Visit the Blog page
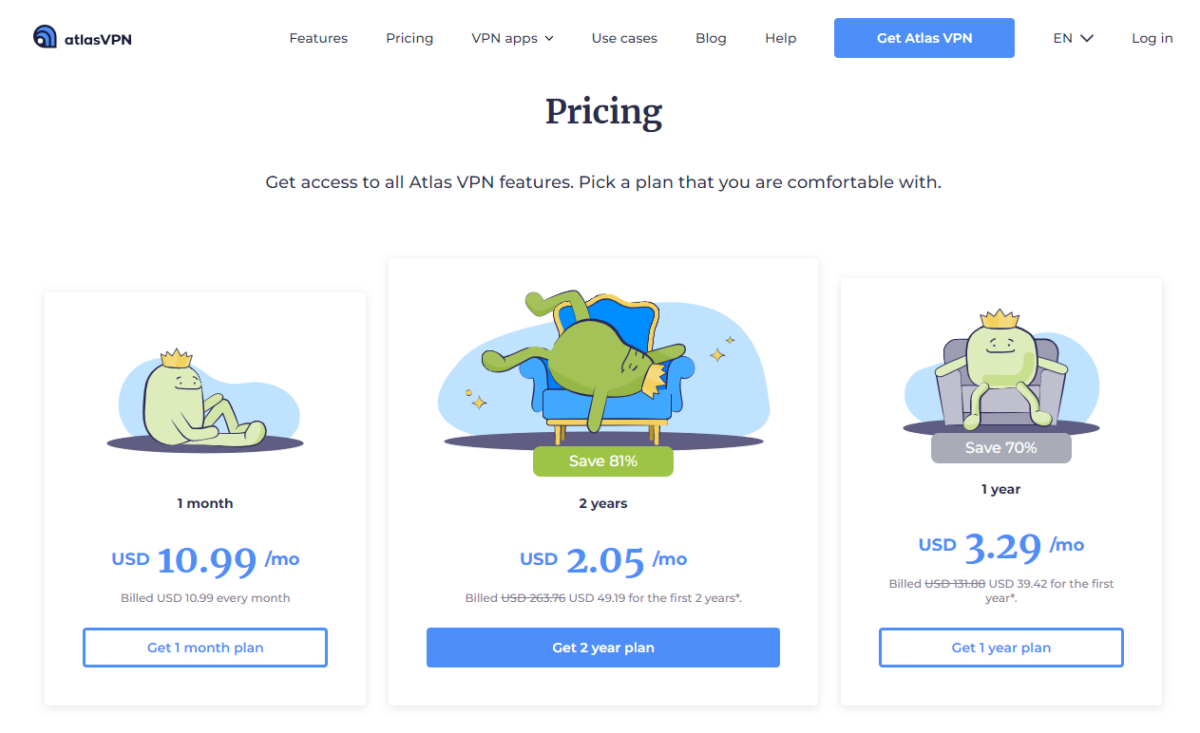Image resolution: width=1200 pixels, height=733 pixels. click(711, 38)
